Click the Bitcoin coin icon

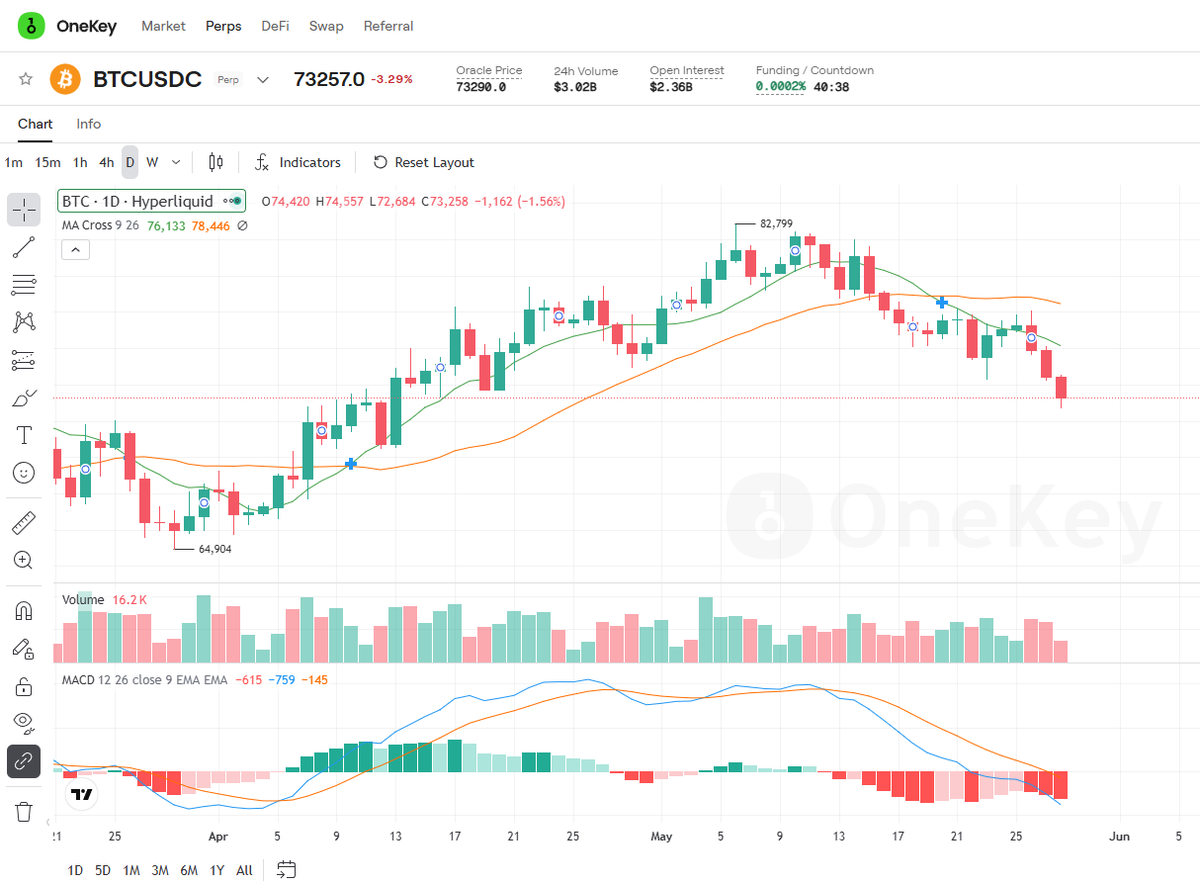click(66, 79)
